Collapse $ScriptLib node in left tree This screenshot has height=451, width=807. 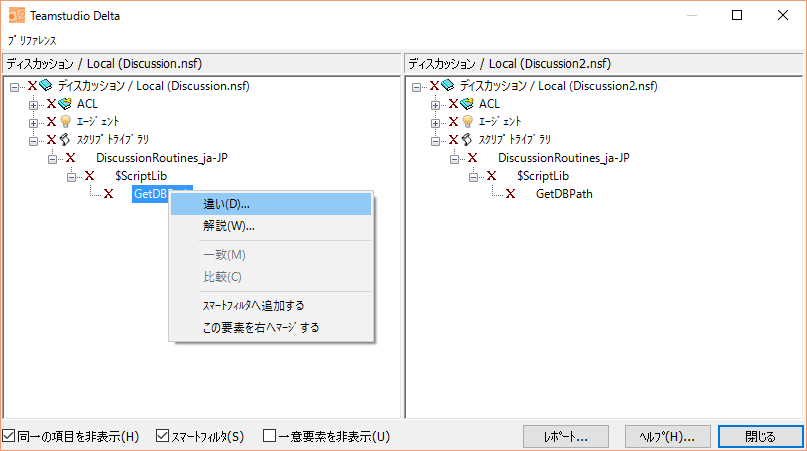(x=71, y=176)
